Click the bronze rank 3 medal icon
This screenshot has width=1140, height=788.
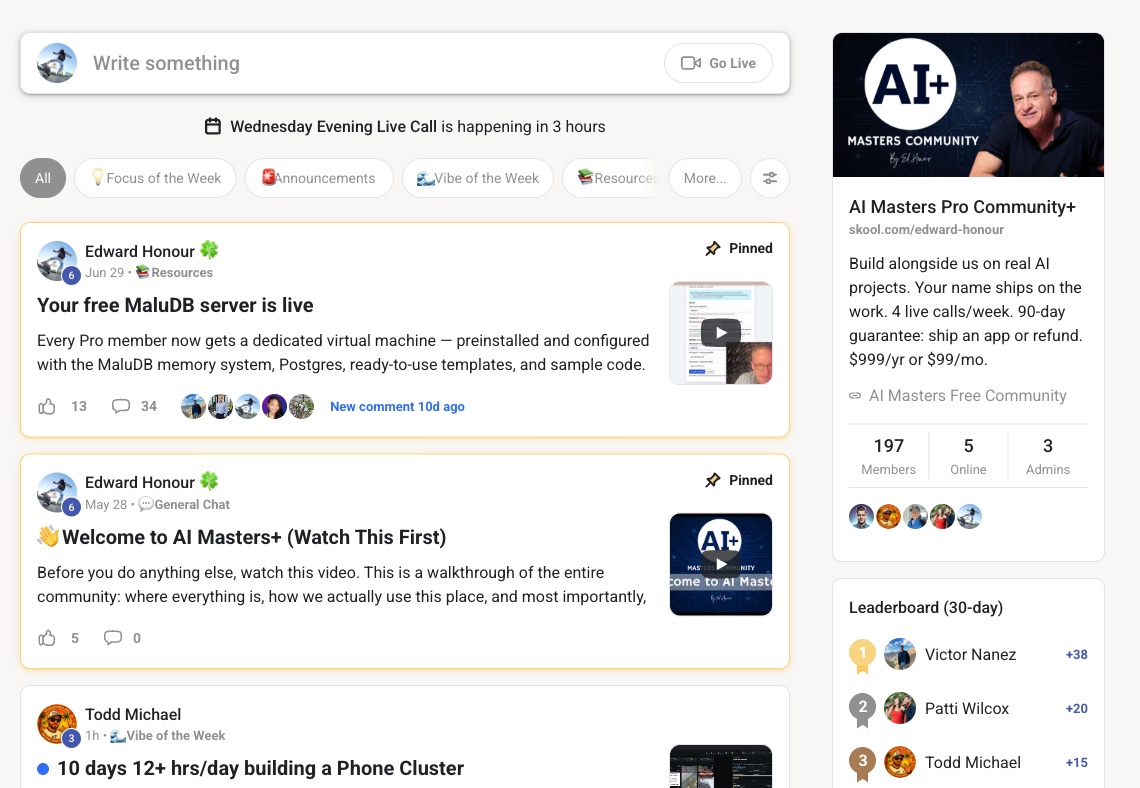(863, 763)
